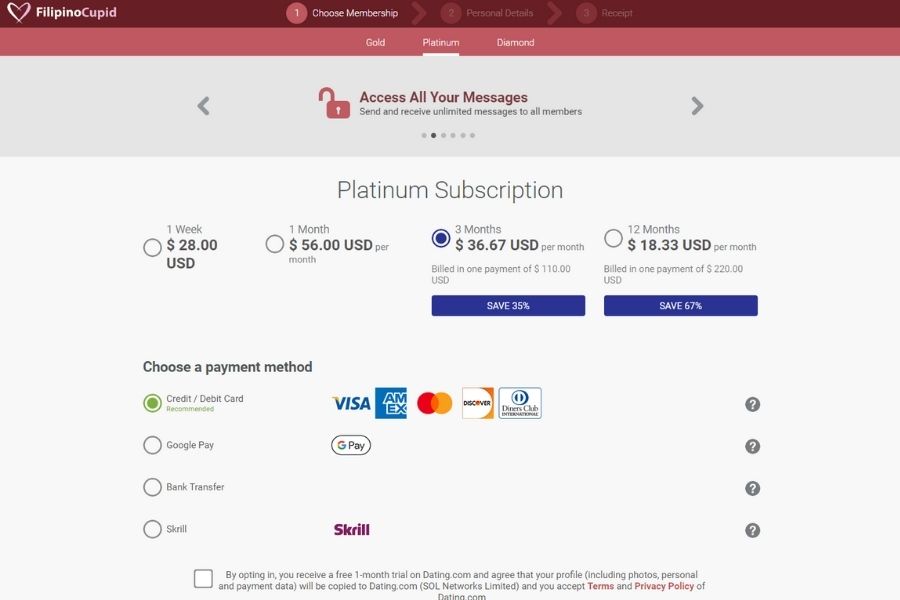Go to previous banner slide with left arrow
The width and height of the screenshot is (900, 600).
pyautogui.click(x=204, y=106)
